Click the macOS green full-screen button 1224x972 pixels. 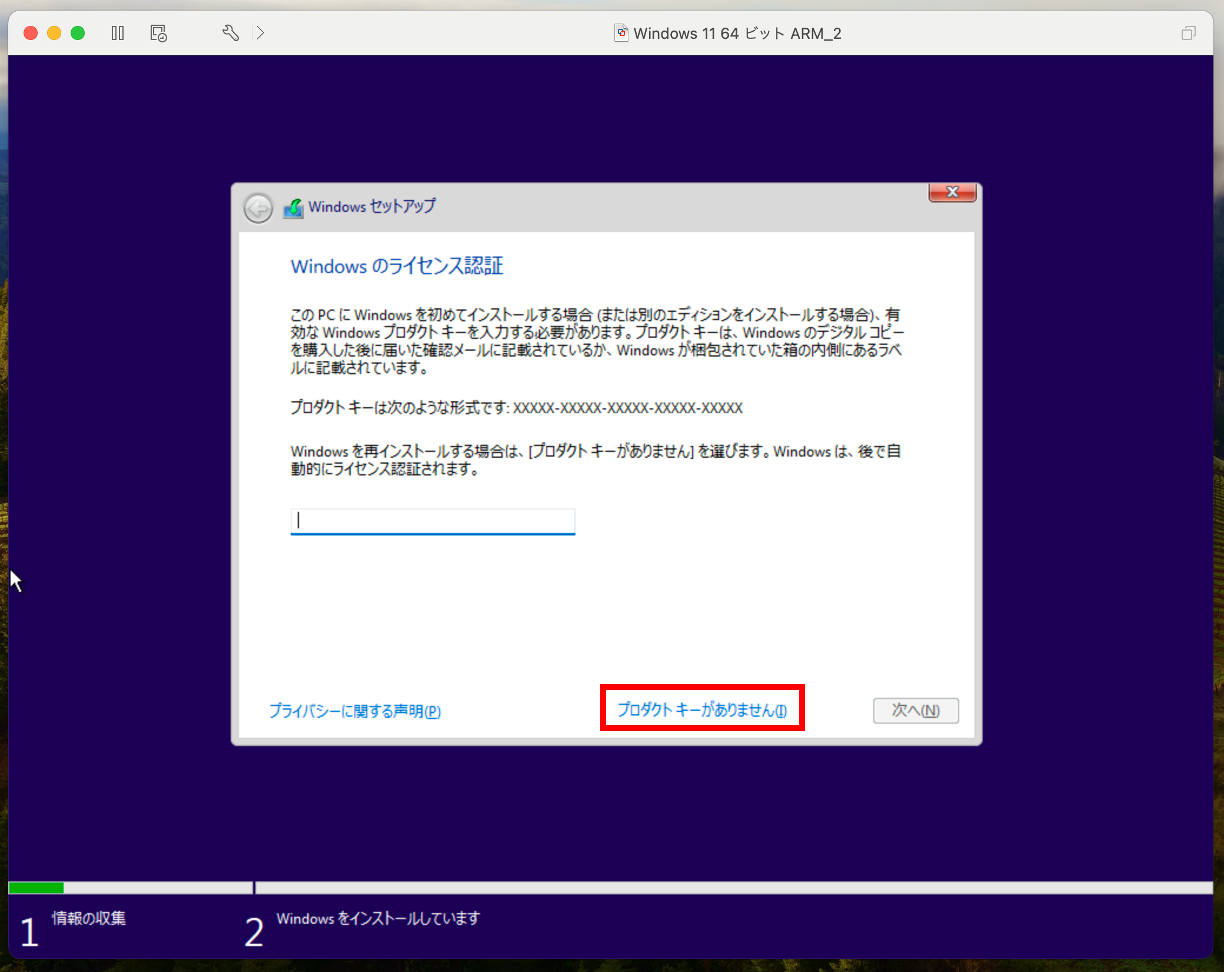coord(78,33)
